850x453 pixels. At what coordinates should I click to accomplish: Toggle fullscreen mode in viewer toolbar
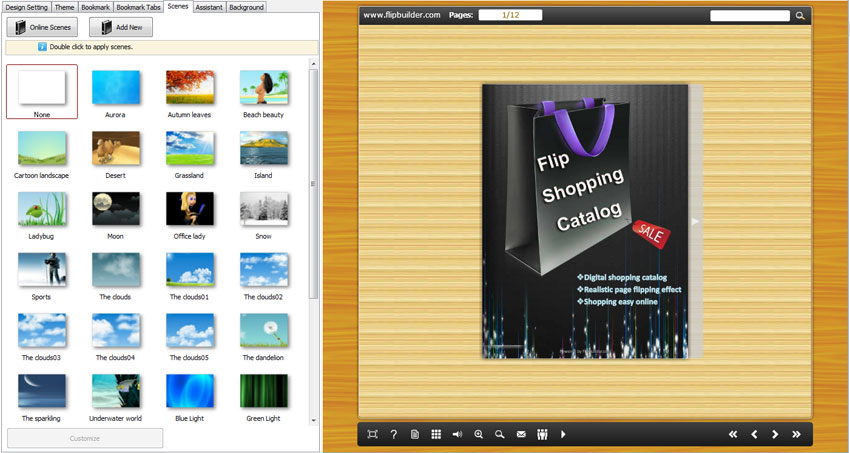372,434
